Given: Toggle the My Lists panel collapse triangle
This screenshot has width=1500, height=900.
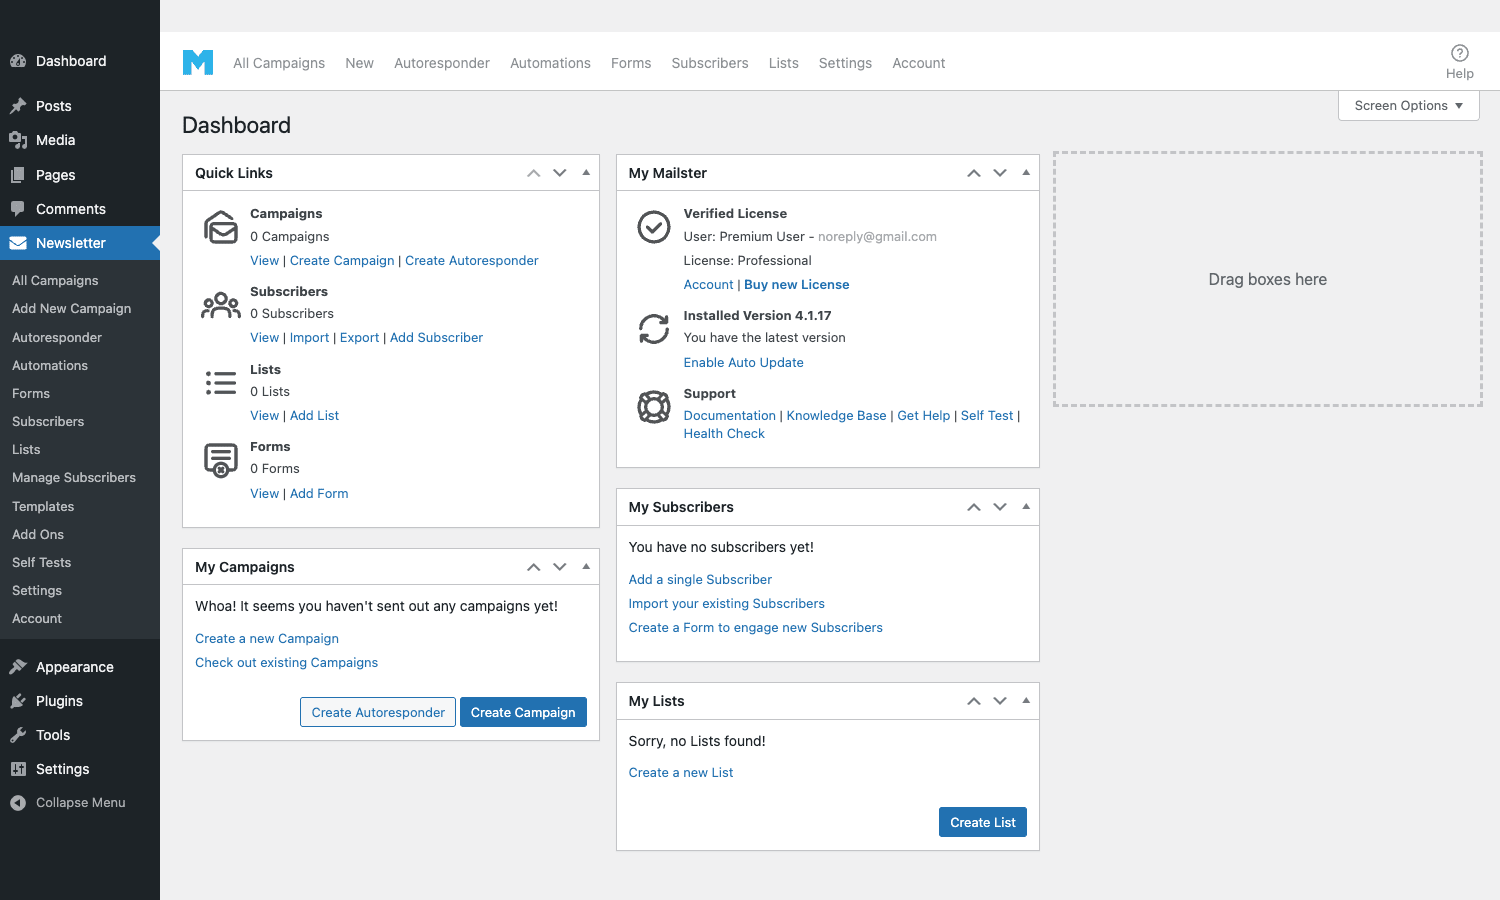Looking at the screenshot, I should 1026,701.
